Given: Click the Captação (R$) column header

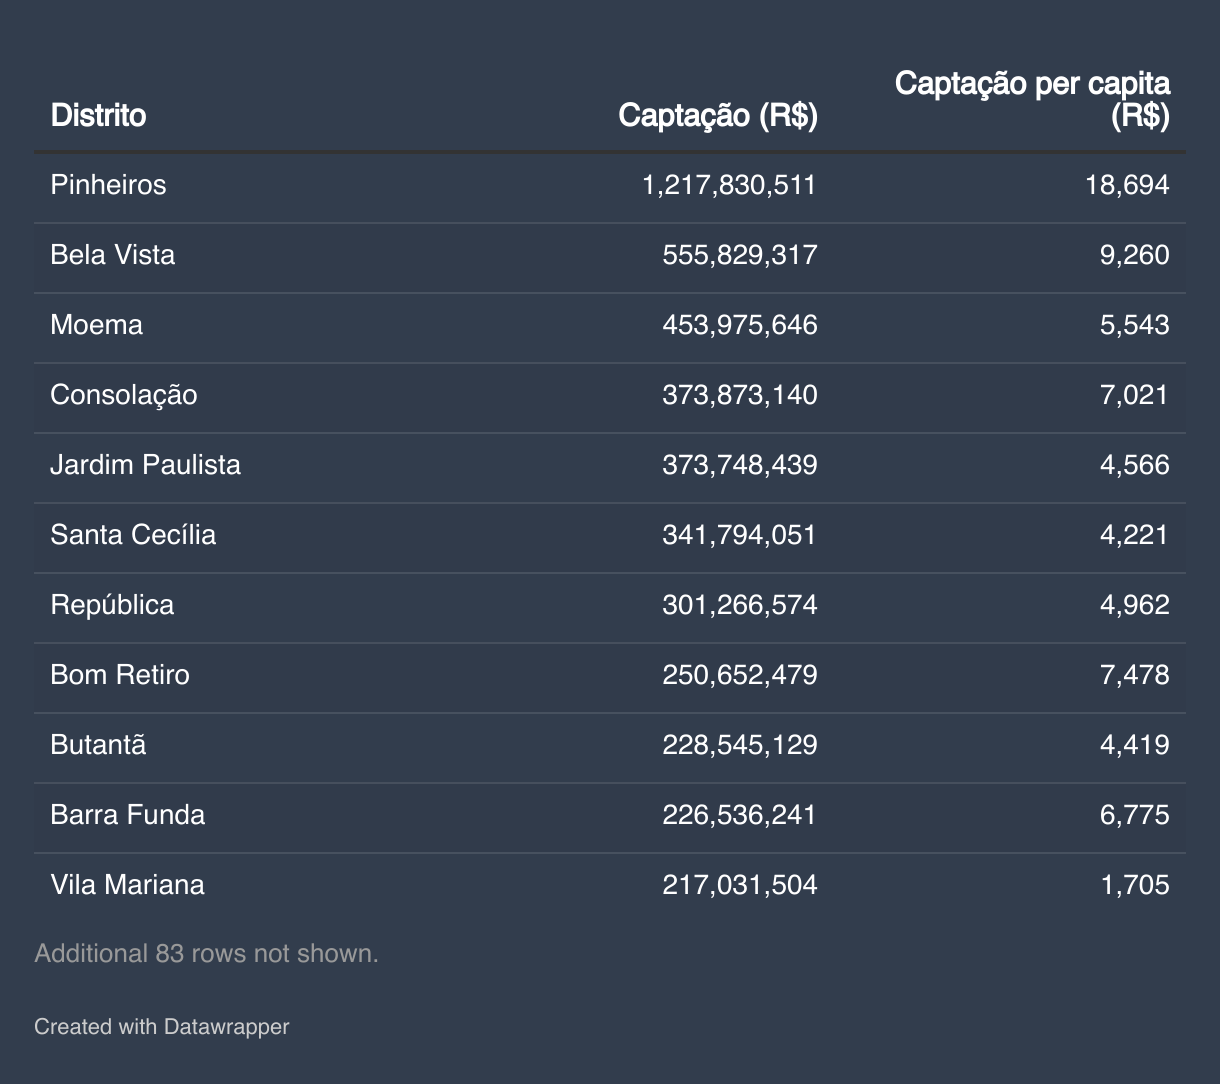Looking at the screenshot, I should [717, 116].
